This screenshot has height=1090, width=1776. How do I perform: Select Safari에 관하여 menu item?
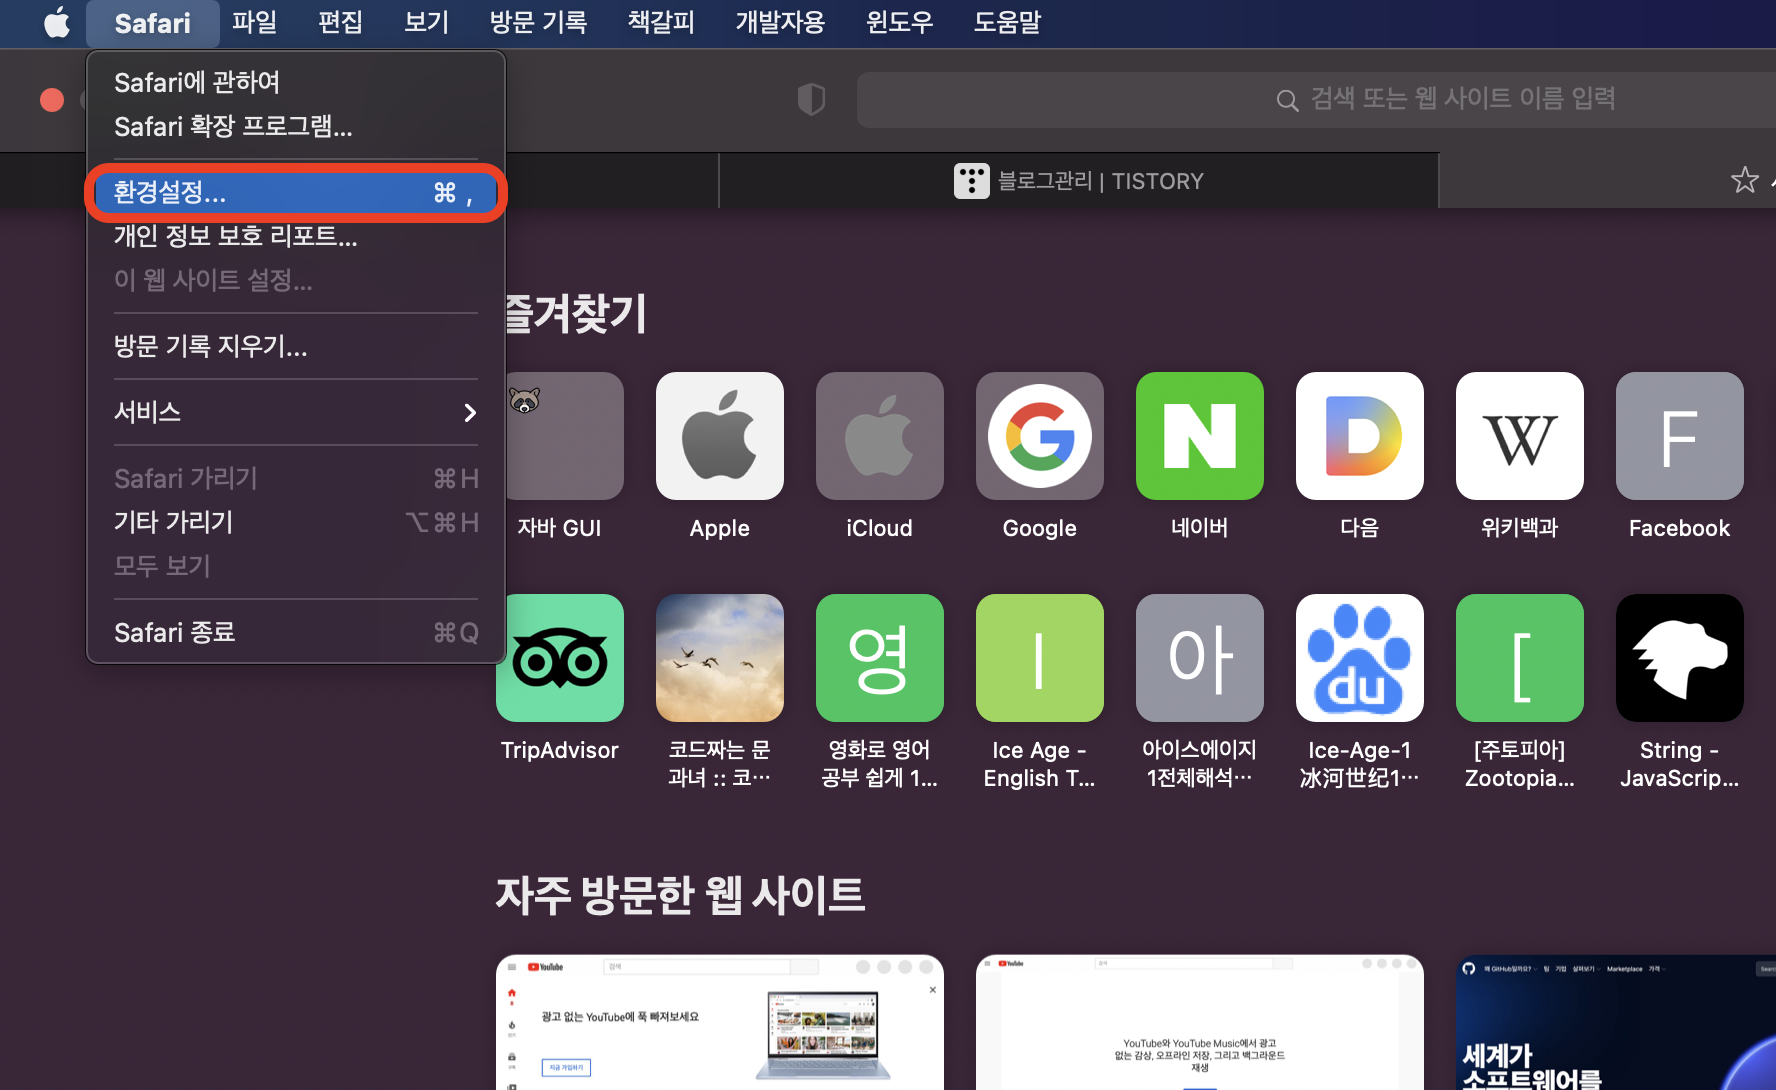(296, 82)
